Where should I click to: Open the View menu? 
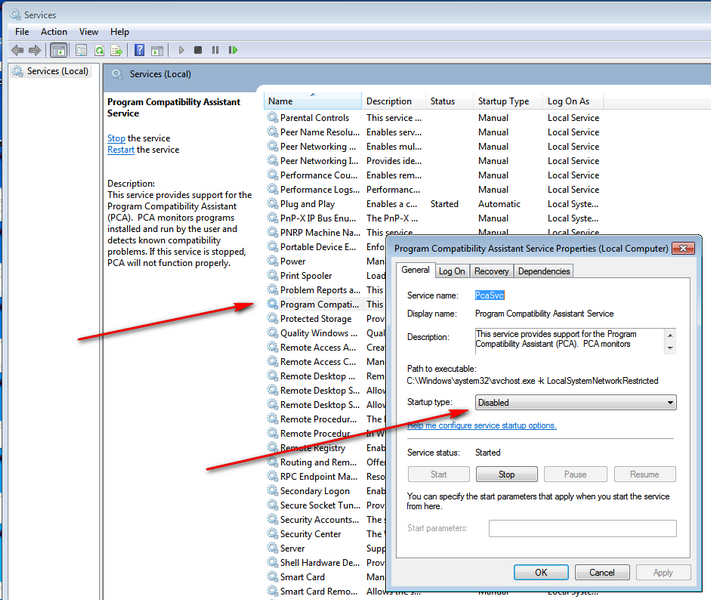88,32
